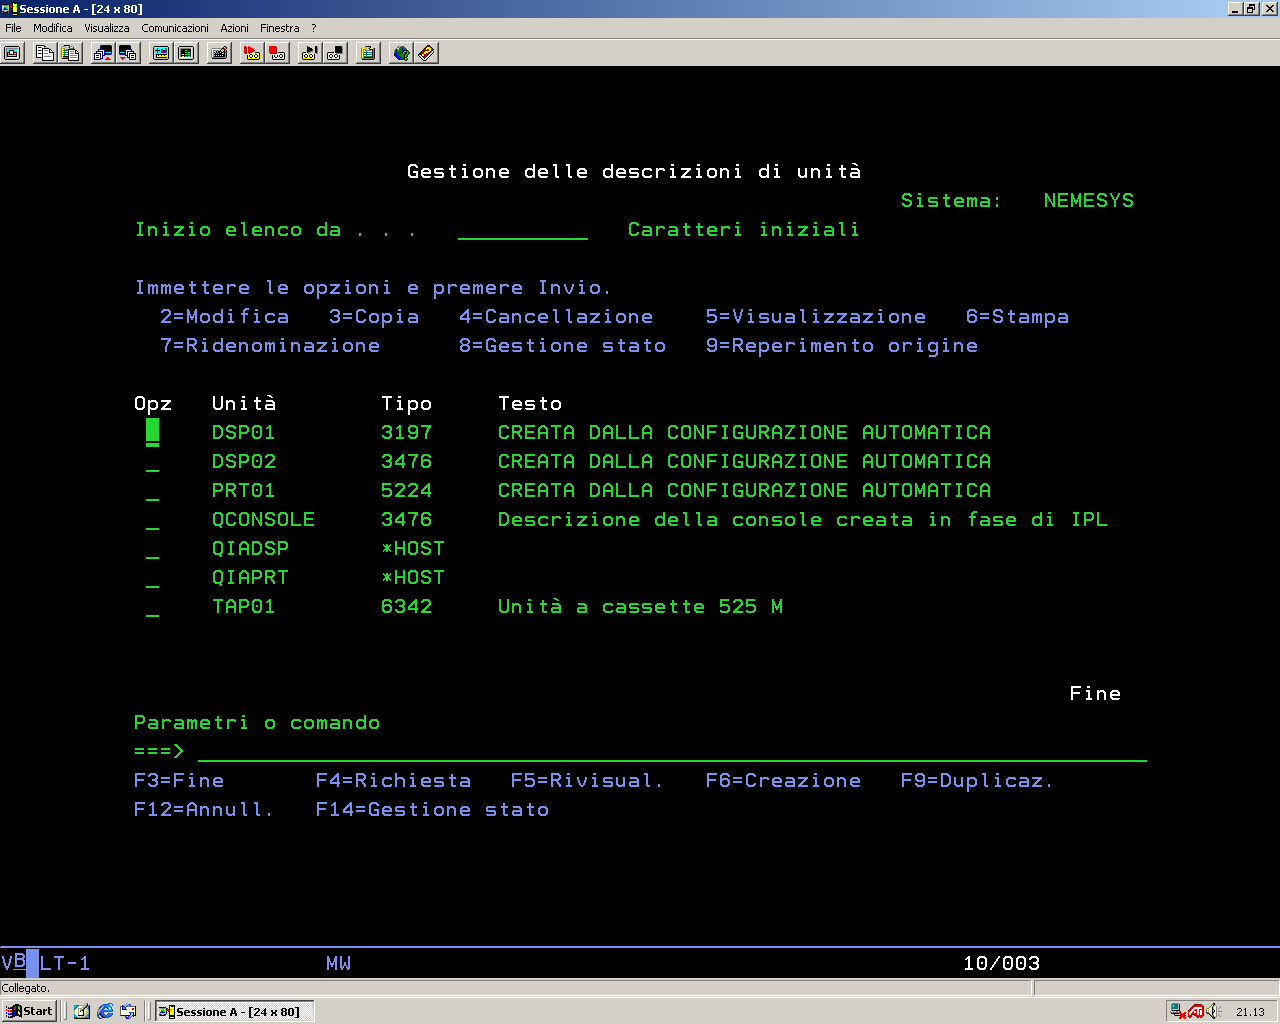Click the Opz field for TAP01
Viewport: 1280px width, 1024px height.
[152, 607]
